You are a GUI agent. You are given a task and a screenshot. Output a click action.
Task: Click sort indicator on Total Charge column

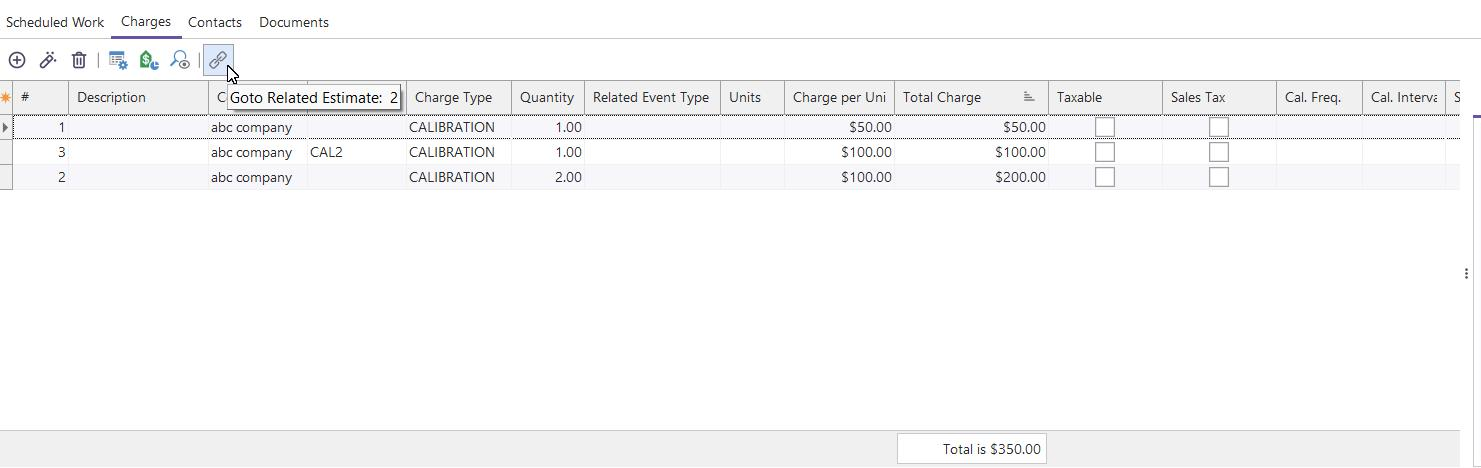tap(1029, 97)
